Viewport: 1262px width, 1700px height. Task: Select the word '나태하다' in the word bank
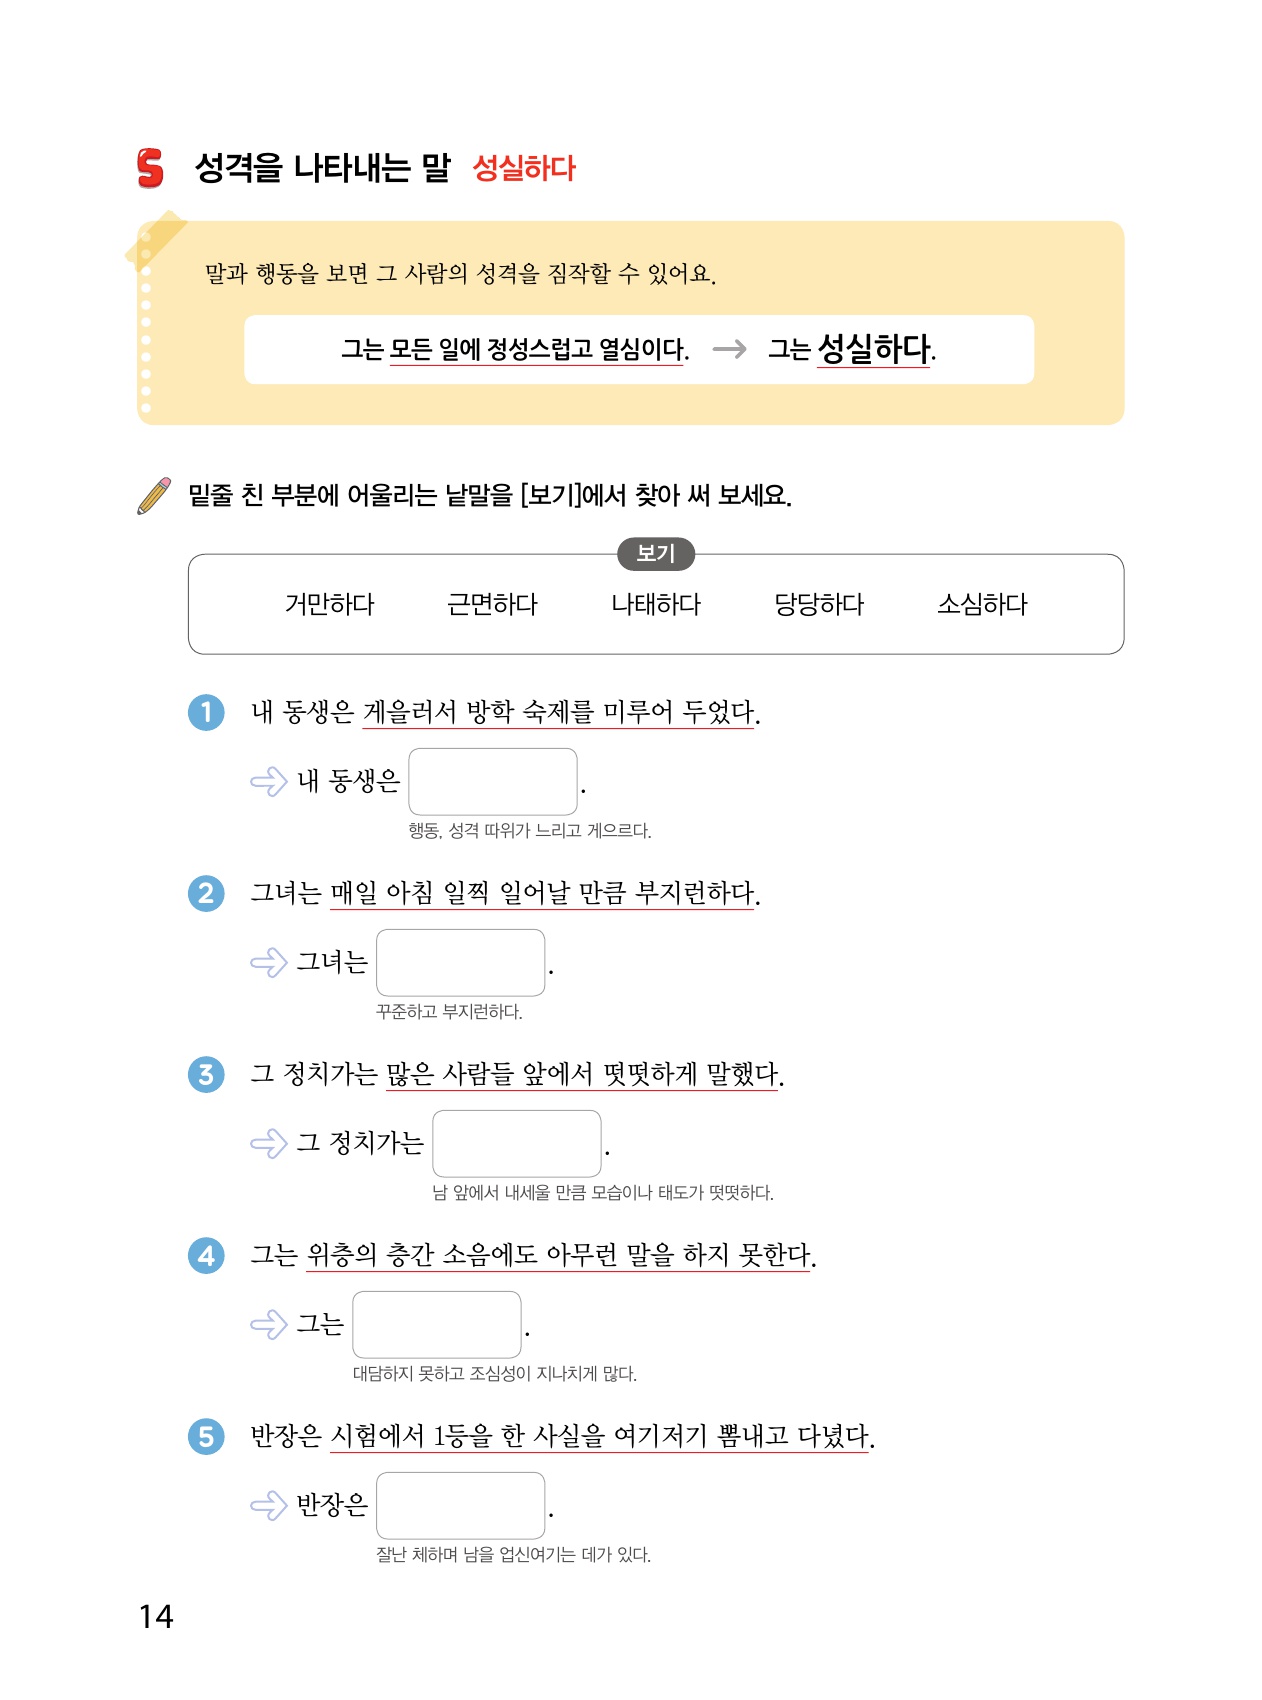pyautogui.click(x=656, y=605)
